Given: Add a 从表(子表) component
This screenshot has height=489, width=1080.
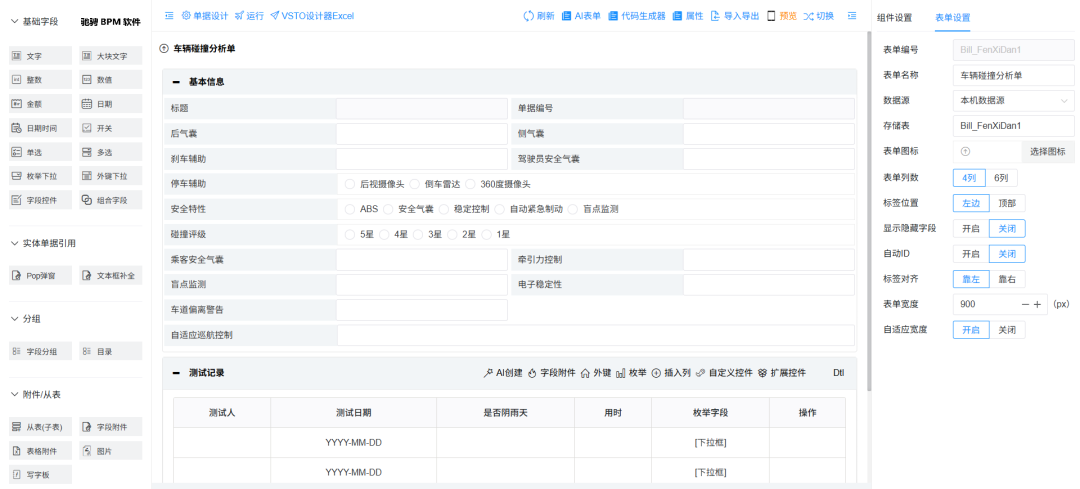Looking at the screenshot, I should [x=40, y=427].
